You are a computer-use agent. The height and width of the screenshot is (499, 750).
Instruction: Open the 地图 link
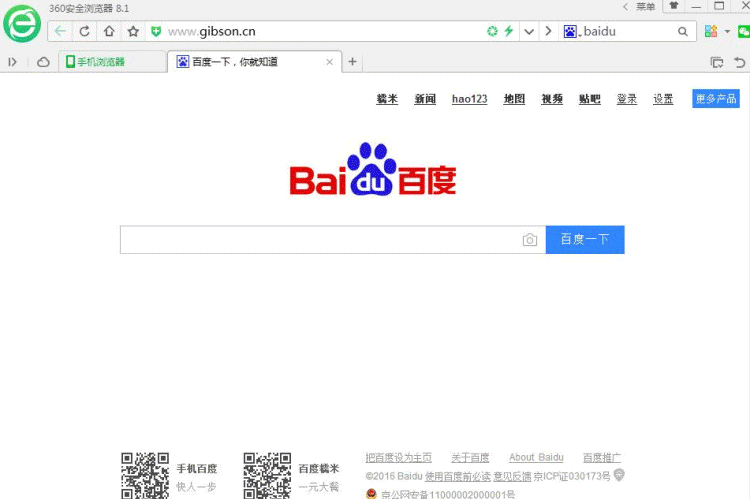click(514, 99)
